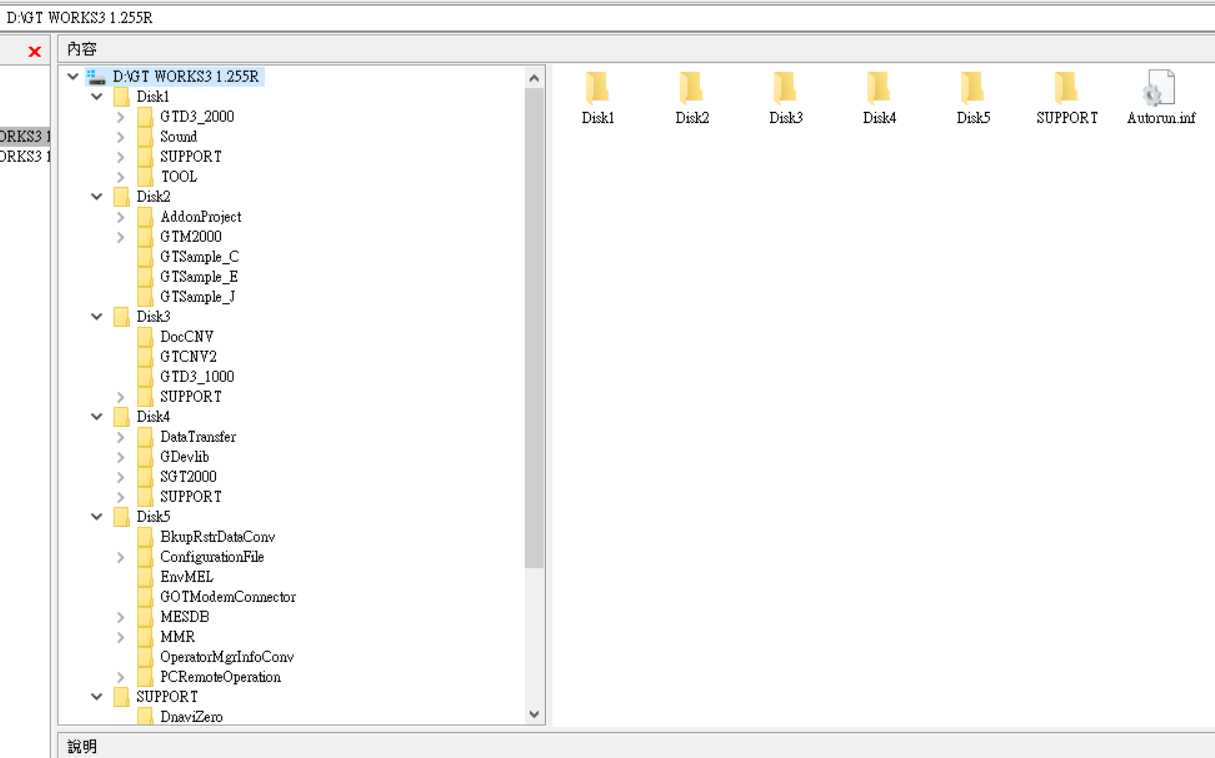This screenshot has height=758, width=1215.
Task: Select the Disk4 folder icon in content pane
Action: coord(879,89)
